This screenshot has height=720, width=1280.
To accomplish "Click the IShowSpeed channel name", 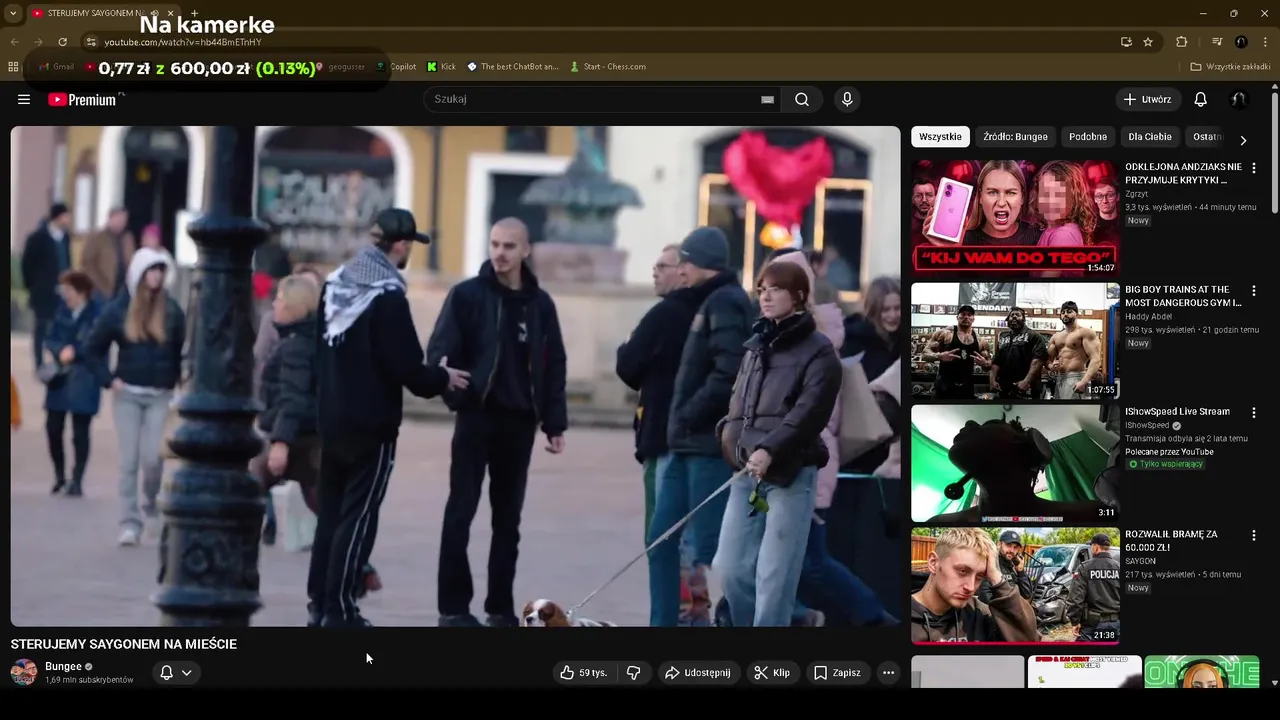I will coord(1147,425).
